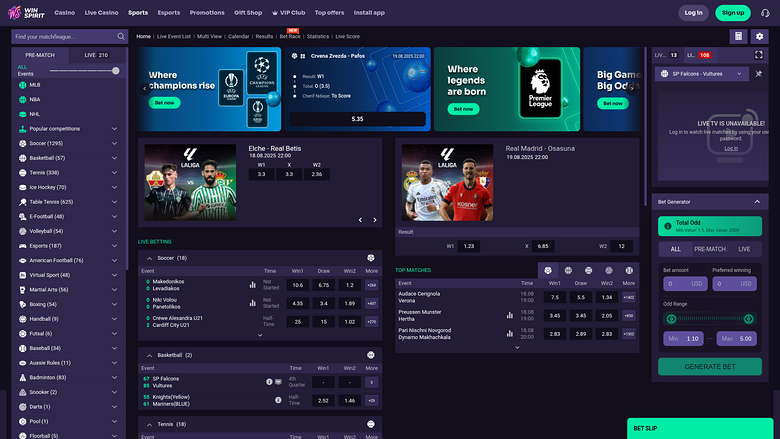Select soccer filter icon in Top Matches
Screen dimensions: 780x439
click(548, 270)
